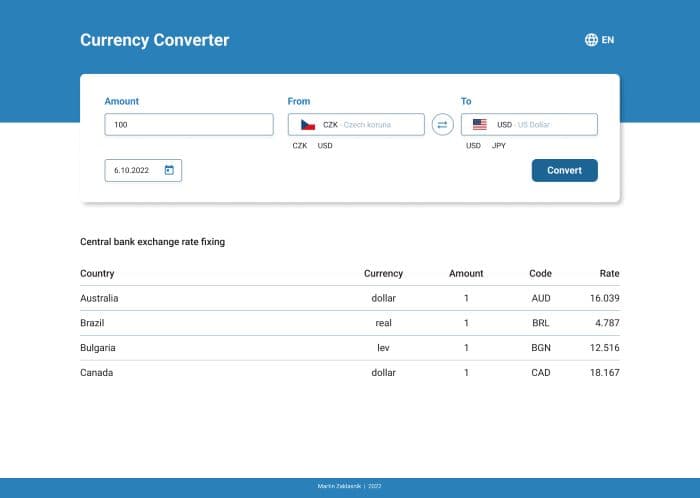The image size is (700, 498).
Task: Click the Amount column header in table
Action: tap(466, 274)
